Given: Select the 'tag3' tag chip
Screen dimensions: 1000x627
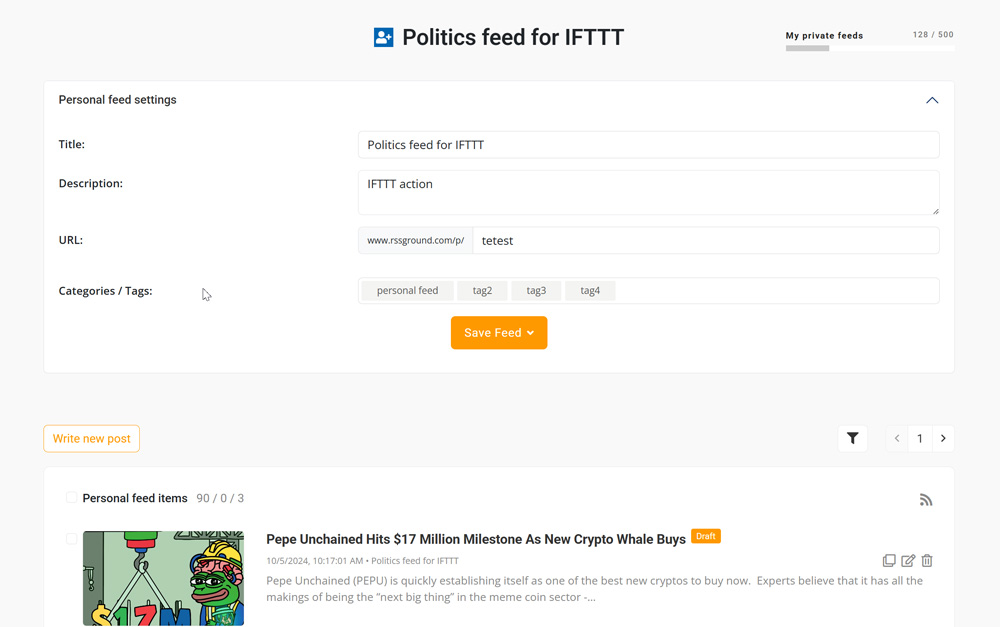Looking at the screenshot, I should 536,291.
